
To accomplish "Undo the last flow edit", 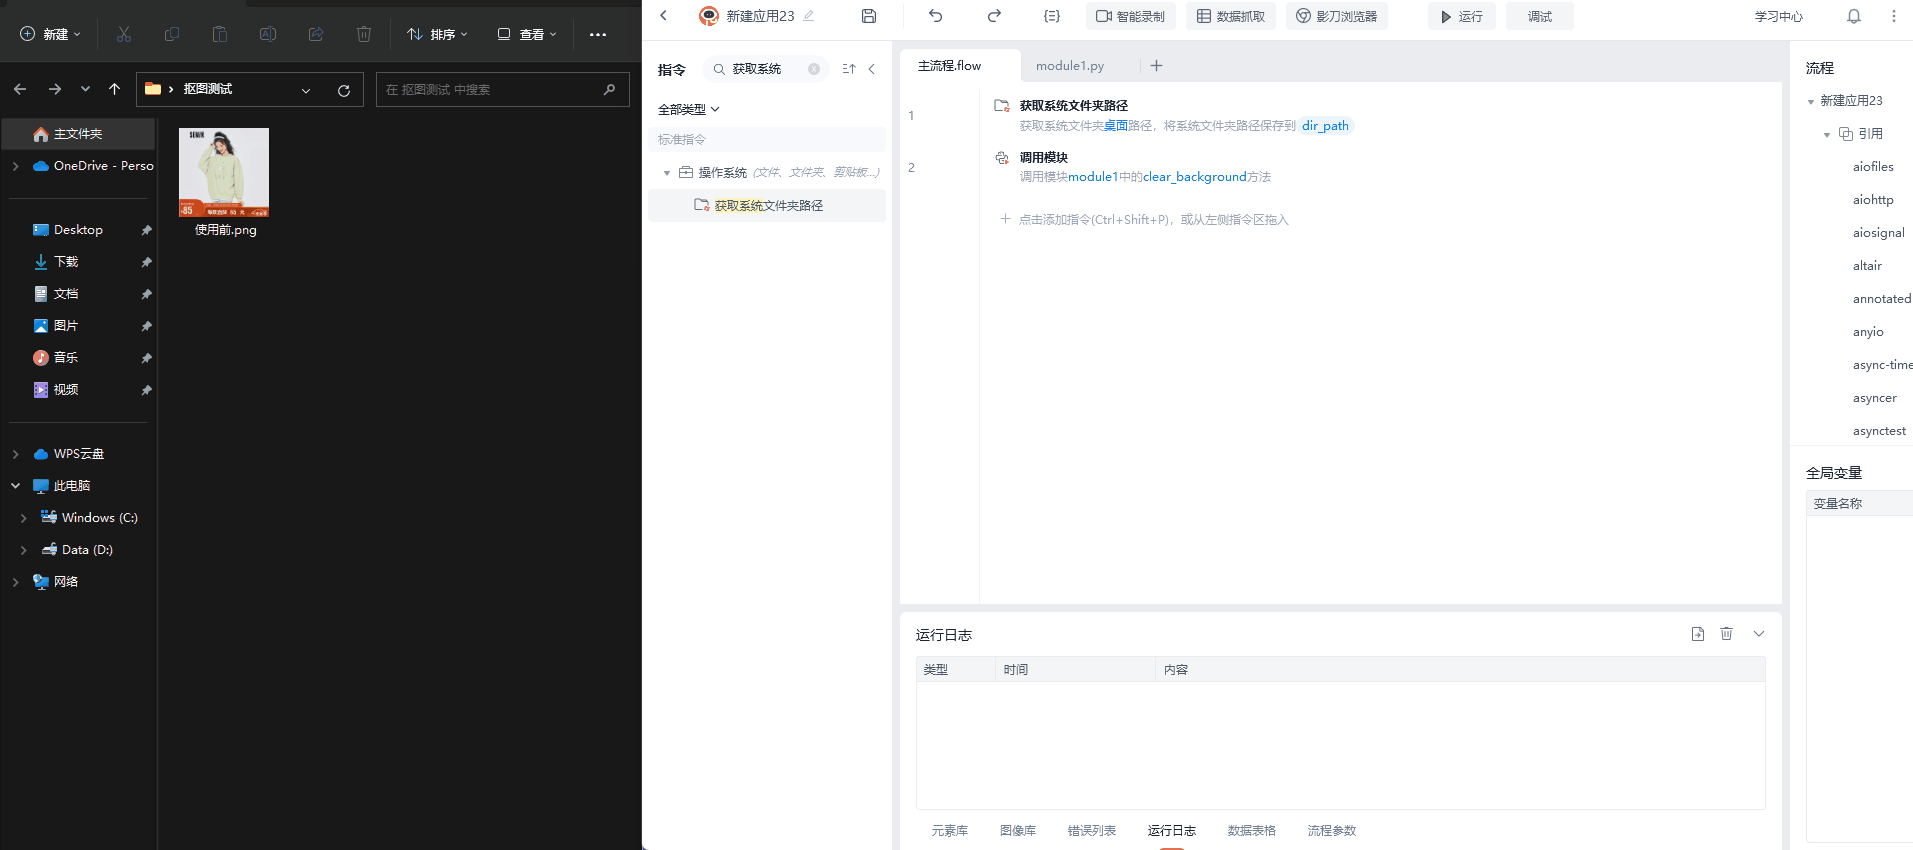I will coord(936,16).
